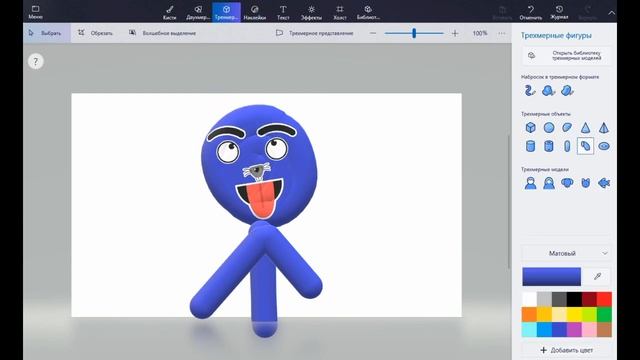This screenshot has width=640, height=360.
Task: Pick the bright red color swatch
Action: [604, 299]
